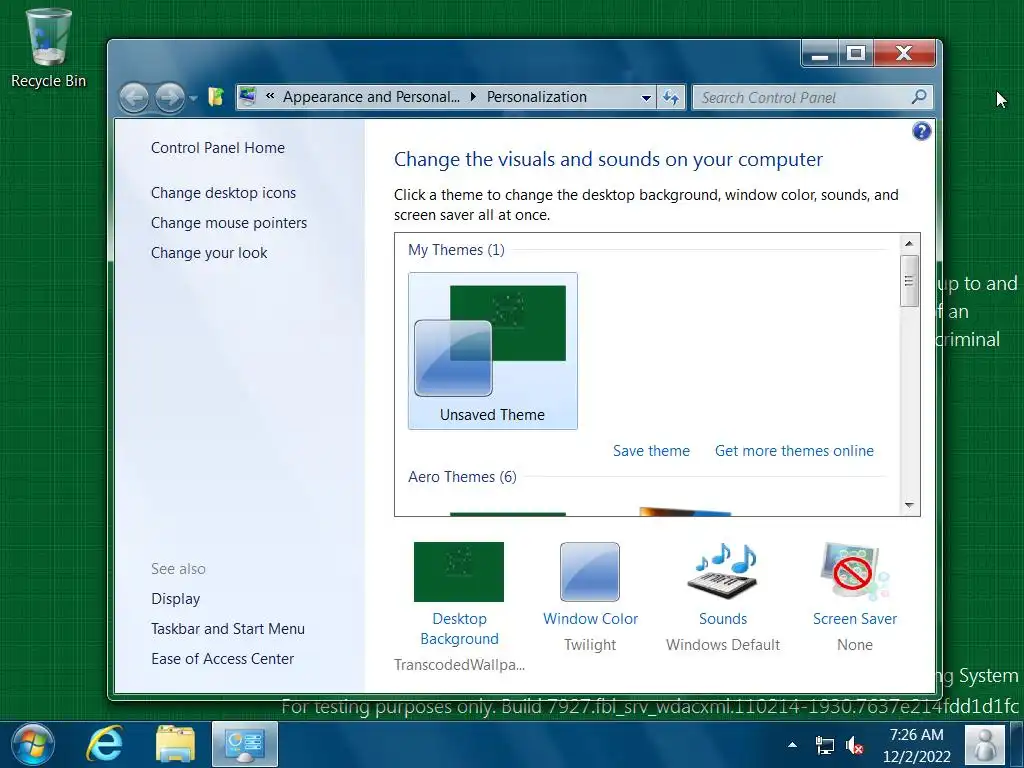The height and width of the screenshot is (768, 1024).
Task: Select the Unsaved Theme thumbnail
Action: (x=492, y=351)
